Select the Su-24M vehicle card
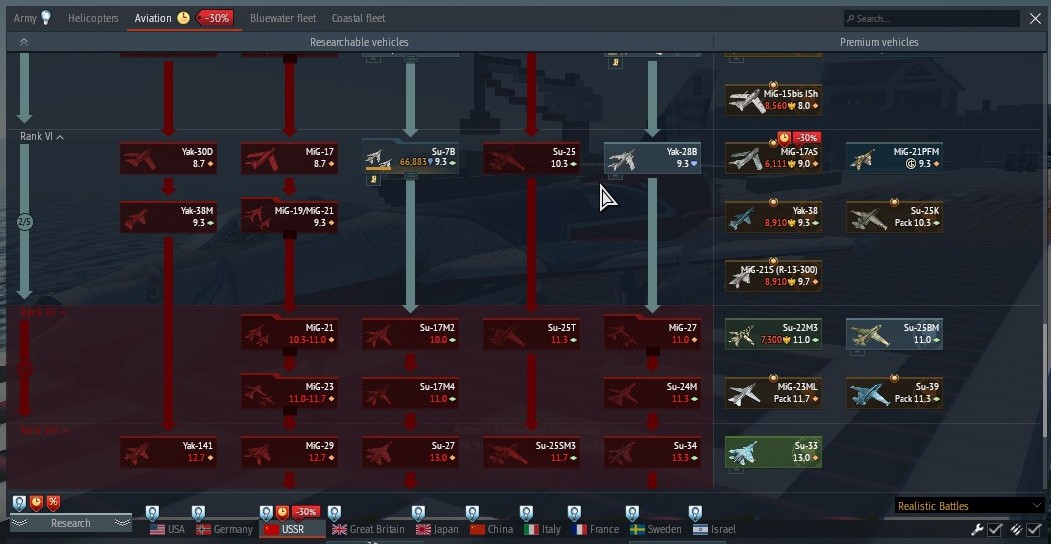Image resolution: width=1051 pixels, height=544 pixels. (x=652, y=393)
